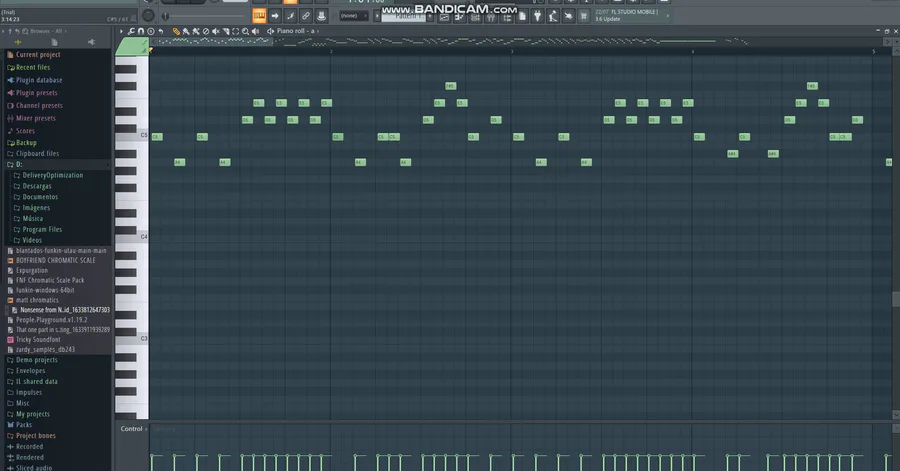Click the second icon right of pattern plus
The height and width of the screenshot is (471, 900).
tap(460, 17)
